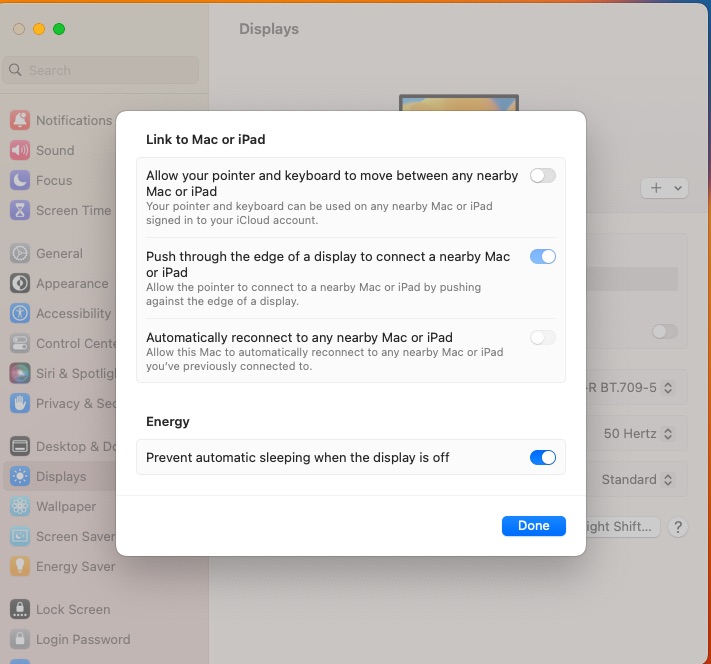Open Lock Screen settings label
711x664 pixels.
pos(73,610)
